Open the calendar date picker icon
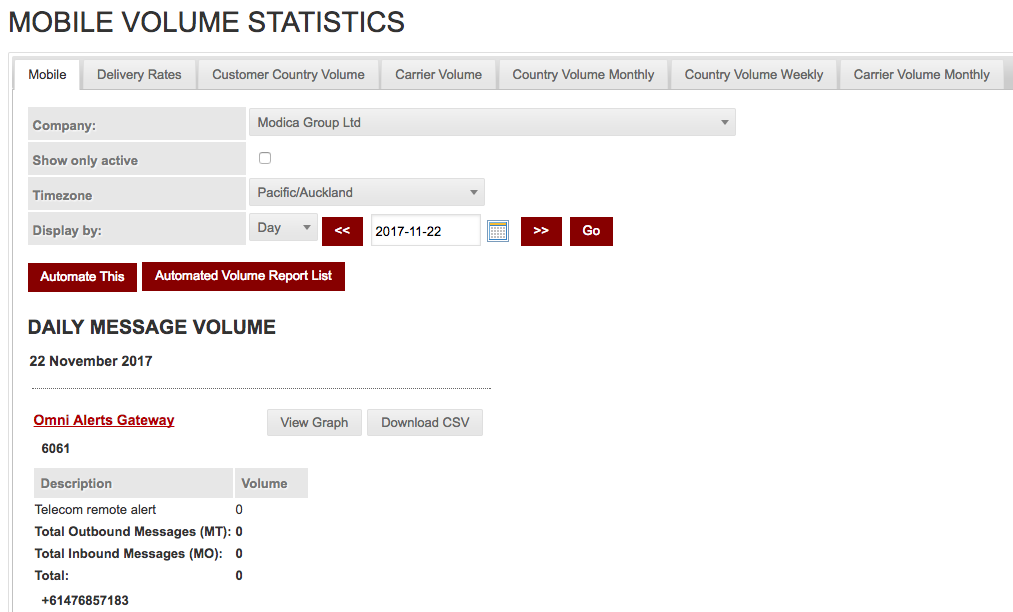The width and height of the screenshot is (1013, 612). [x=498, y=231]
